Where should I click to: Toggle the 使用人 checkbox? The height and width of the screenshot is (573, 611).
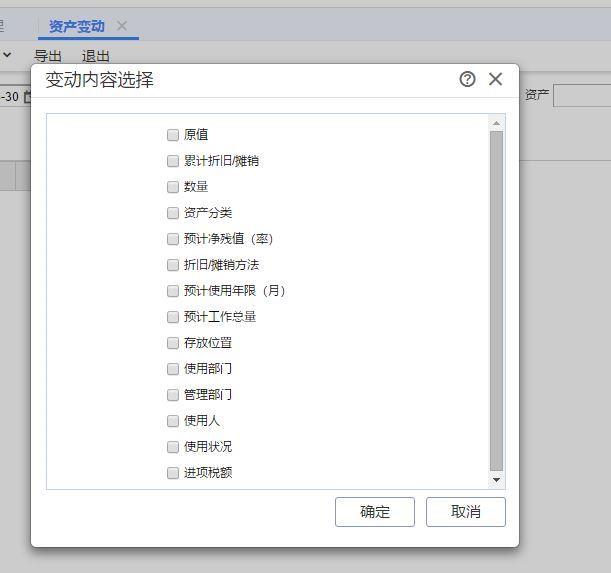pyautogui.click(x=173, y=421)
